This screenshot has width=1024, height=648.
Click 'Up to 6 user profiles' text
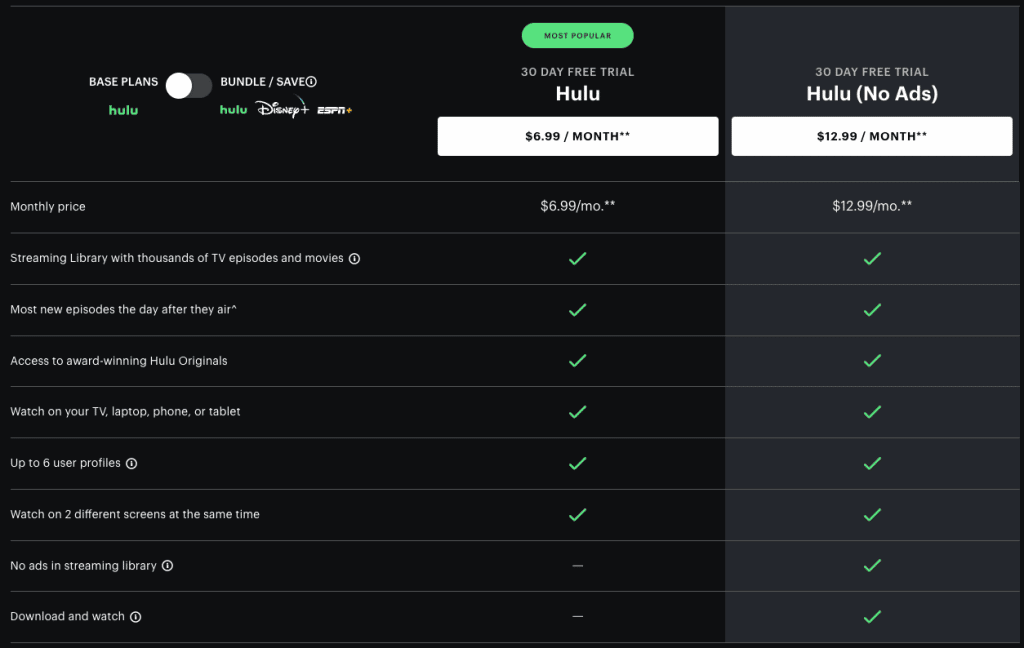tap(65, 463)
